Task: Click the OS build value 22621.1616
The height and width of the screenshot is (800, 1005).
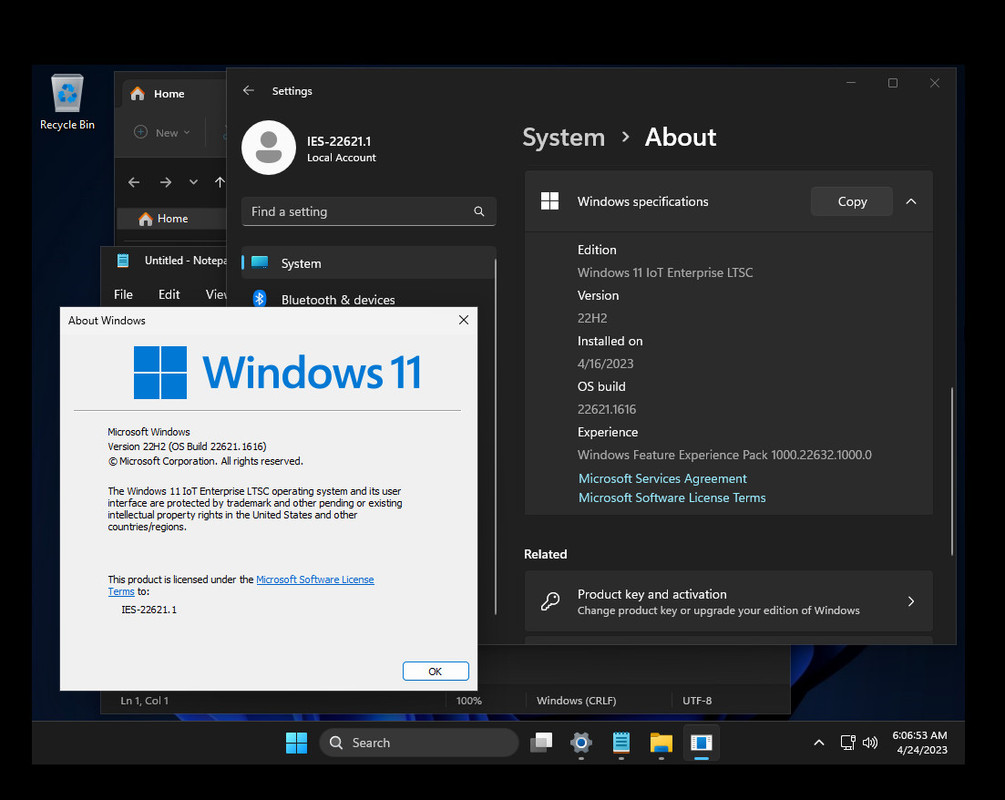Action: point(606,409)
